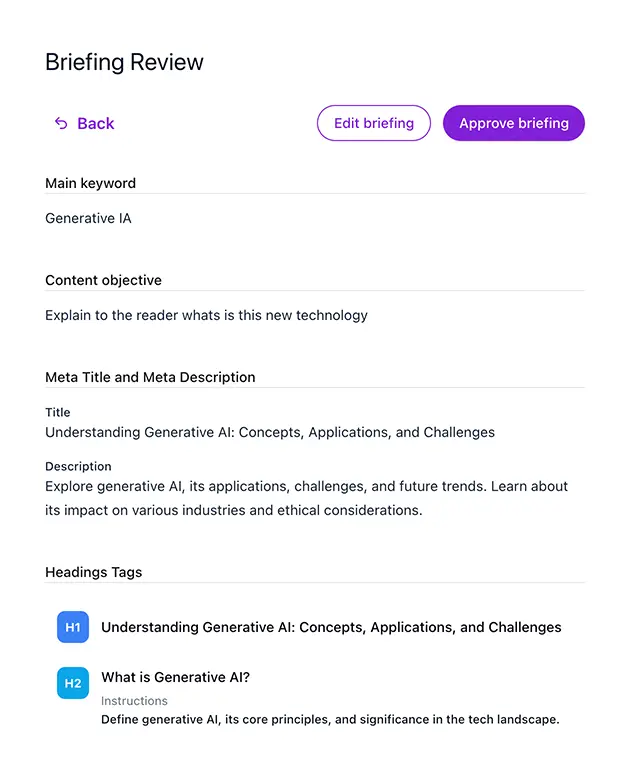Click the H2 tag badge
Image resolution: width=632 pixels, height=776 pixels.
[x=73, y=683]
